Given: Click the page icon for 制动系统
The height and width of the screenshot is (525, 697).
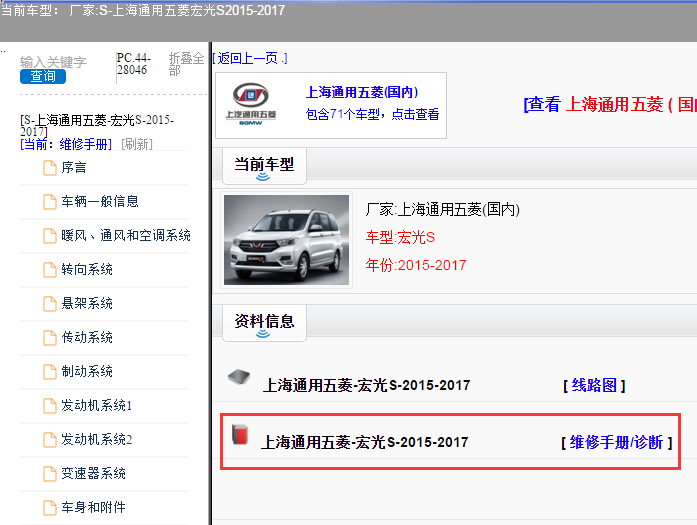Looking at the screenshot, I should pyautogui.click(x=49, y=372).
